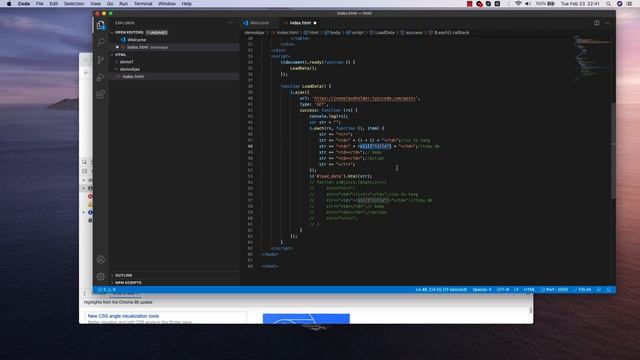Click the split editor right icon
Viewport: 640px width, 360px height.
(x=597, y=23)
